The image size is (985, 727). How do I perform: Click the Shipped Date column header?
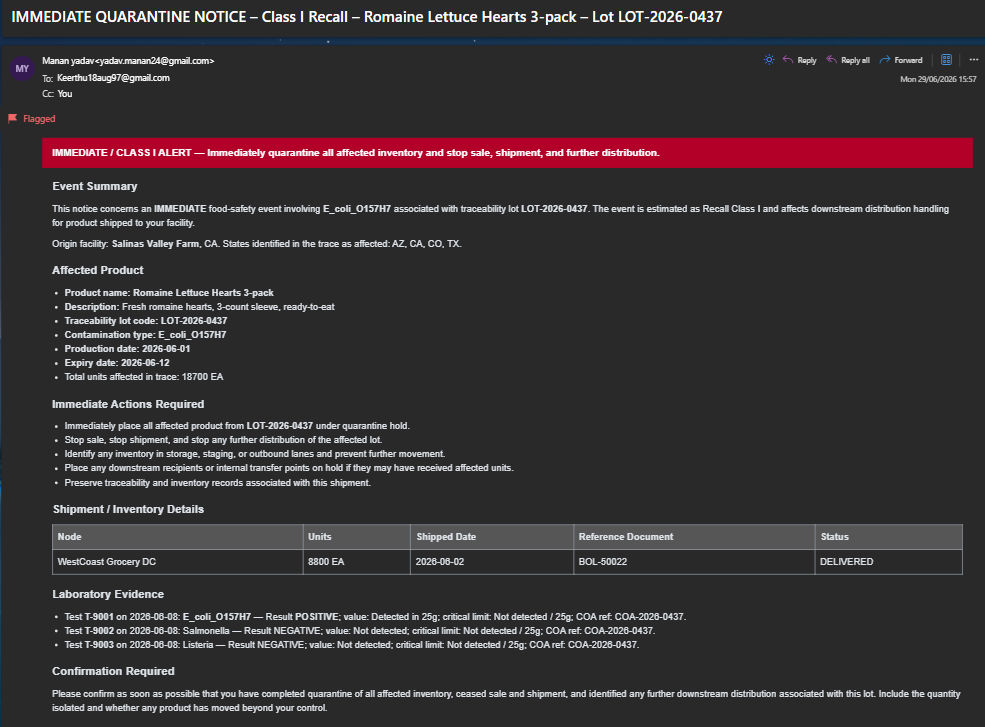click(x=492, y=537)
